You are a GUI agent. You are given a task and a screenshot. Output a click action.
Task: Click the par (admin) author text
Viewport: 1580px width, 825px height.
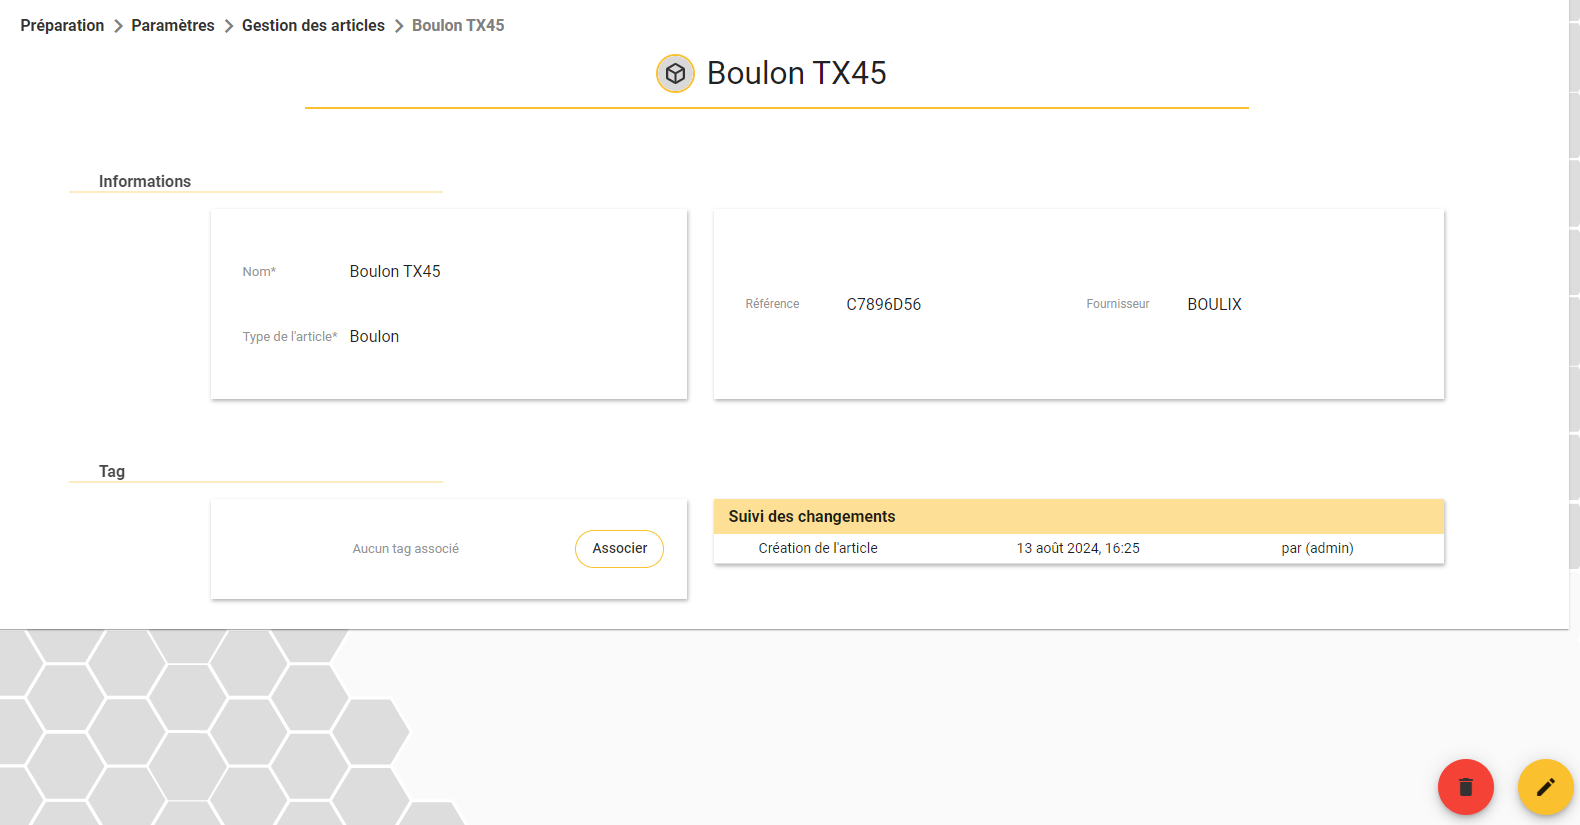click(x=1317, y=548)
